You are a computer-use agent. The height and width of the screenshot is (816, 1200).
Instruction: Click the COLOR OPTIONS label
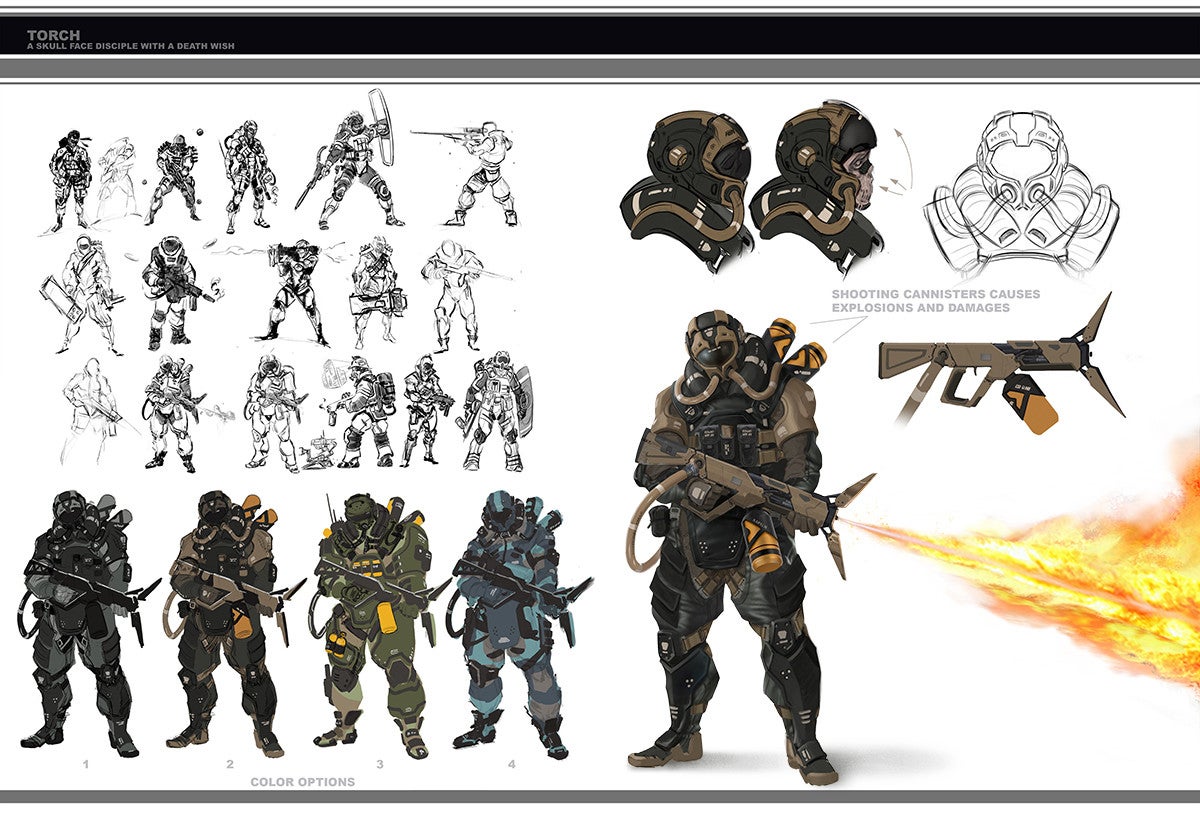(302, 781)
